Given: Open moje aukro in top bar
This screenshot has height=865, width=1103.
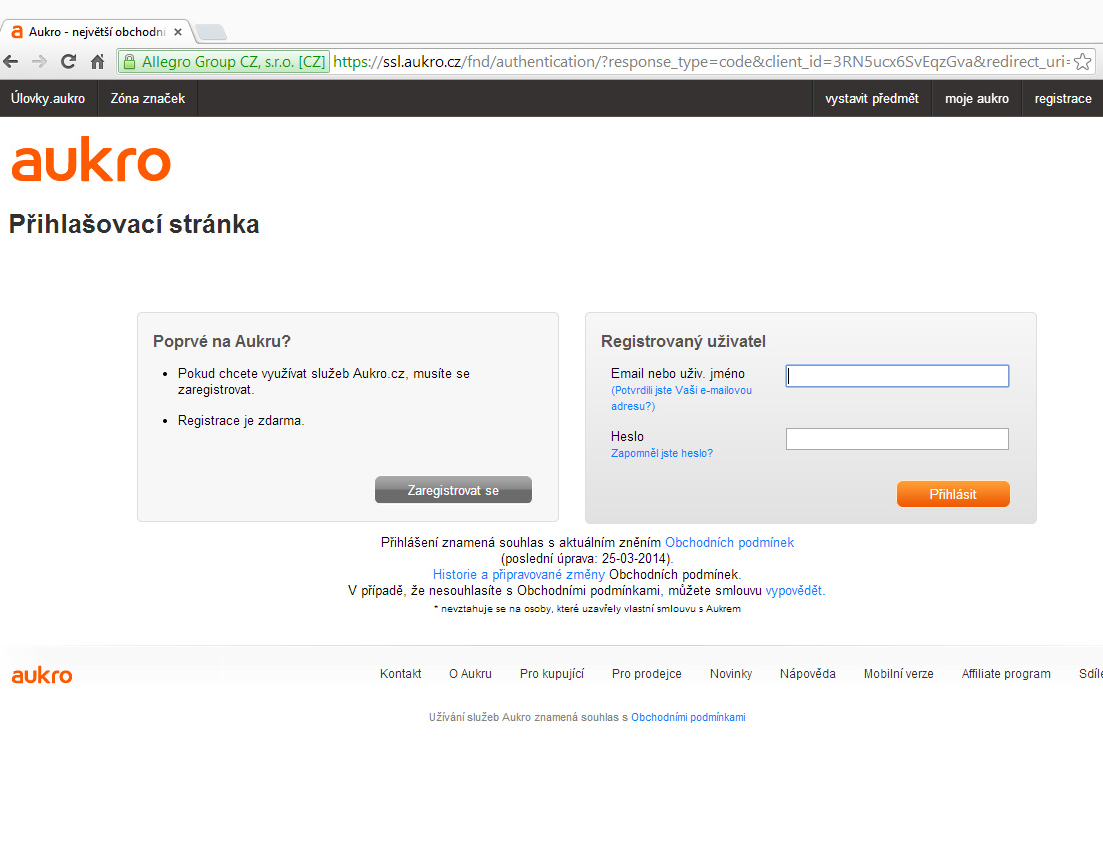Looking at the screenshot, I should [976, 98].
